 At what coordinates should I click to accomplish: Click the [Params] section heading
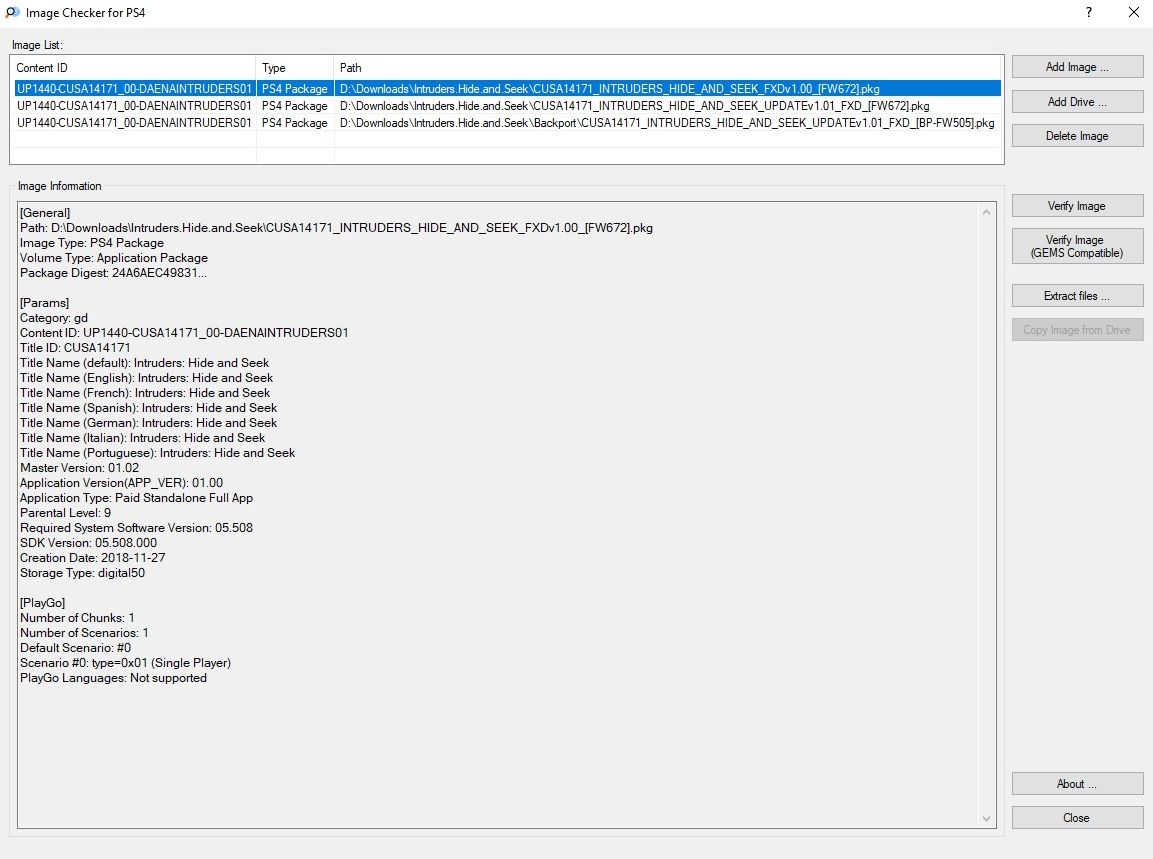click(x=45, y=303)
